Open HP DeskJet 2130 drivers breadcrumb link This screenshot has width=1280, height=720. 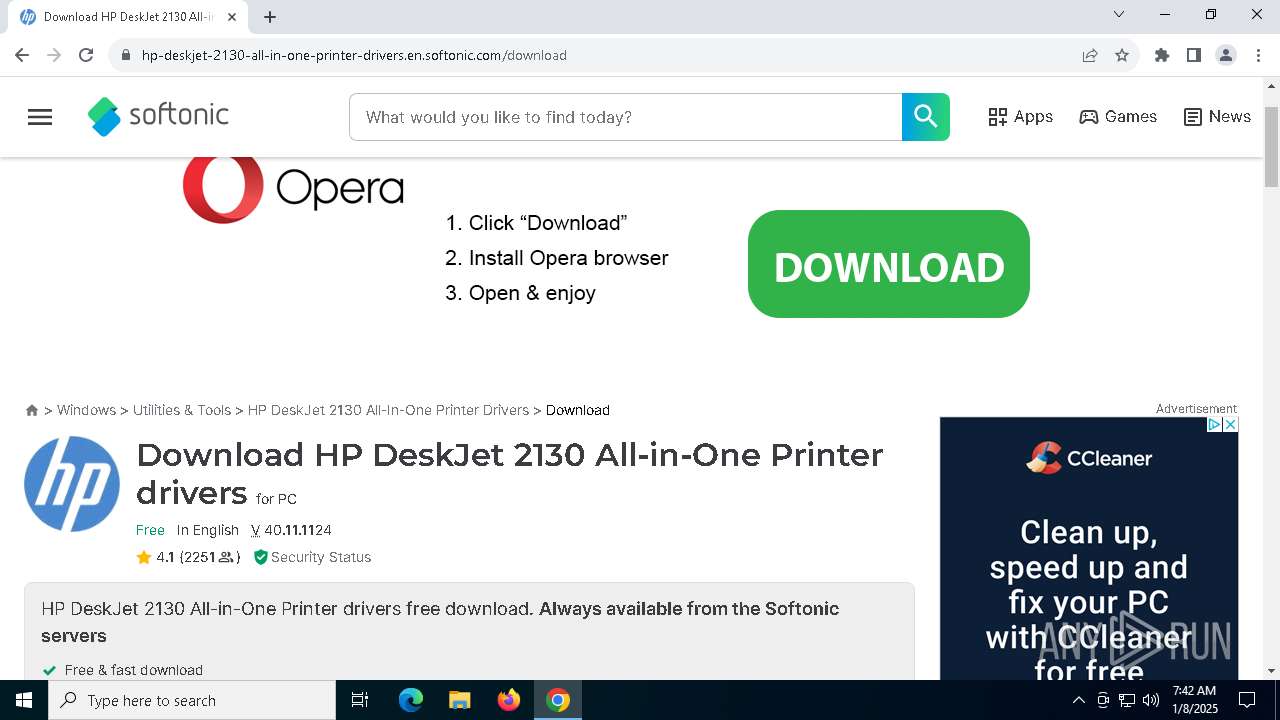click(388, 410)
